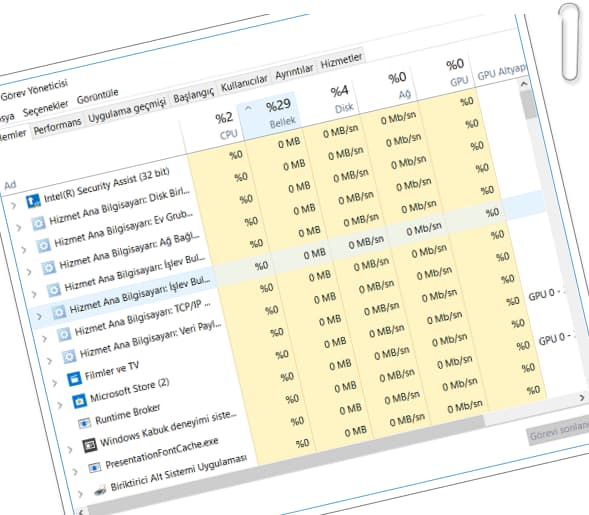Switch to the Hizmetler tab
Image resolution: width=589 pixels, height=515 pixels.
tap(341, 61)
